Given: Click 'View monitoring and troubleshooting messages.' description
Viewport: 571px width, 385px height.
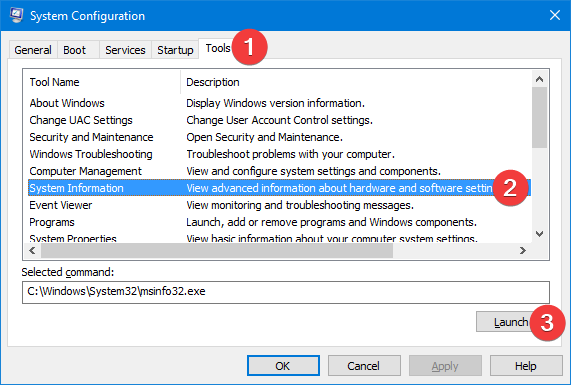Looking at the screenshot, I should point(300,205).
